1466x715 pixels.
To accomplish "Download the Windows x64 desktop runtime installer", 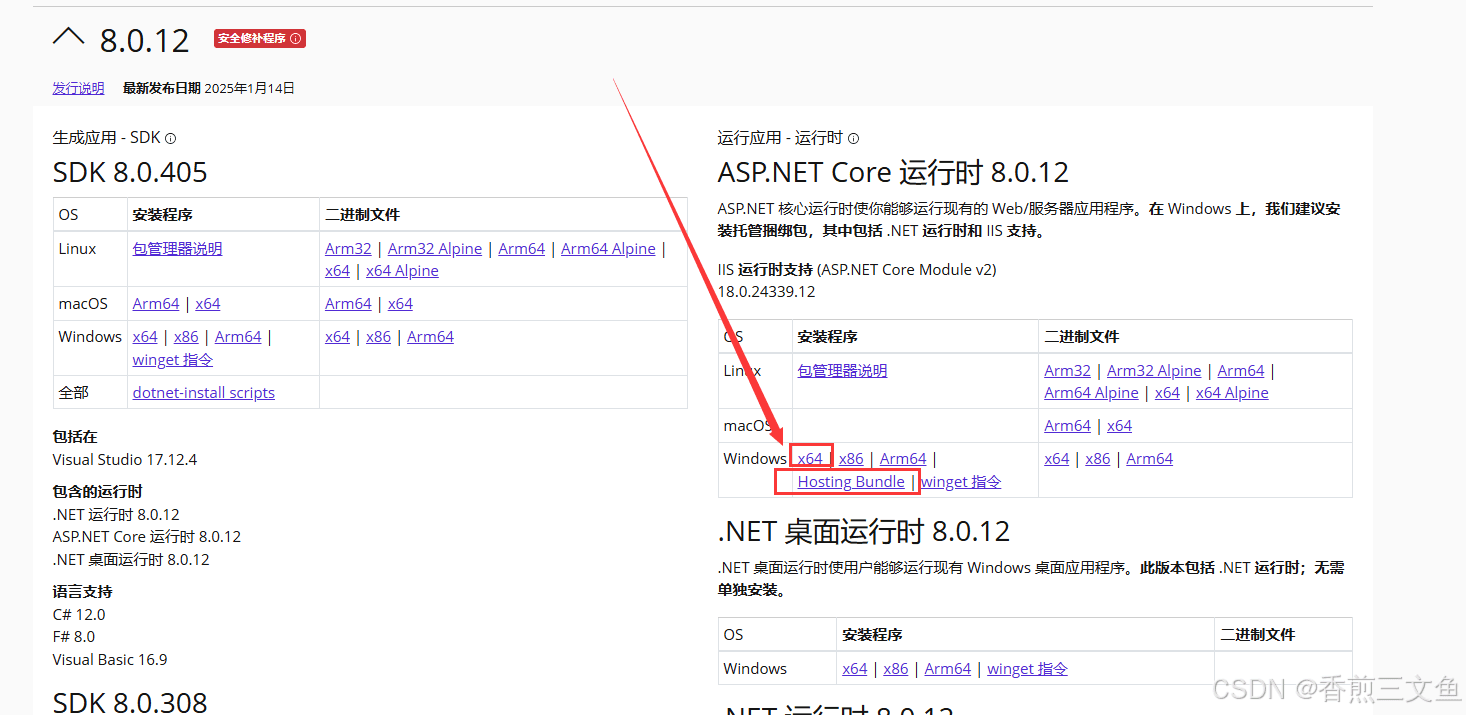I will coord(855,668).
